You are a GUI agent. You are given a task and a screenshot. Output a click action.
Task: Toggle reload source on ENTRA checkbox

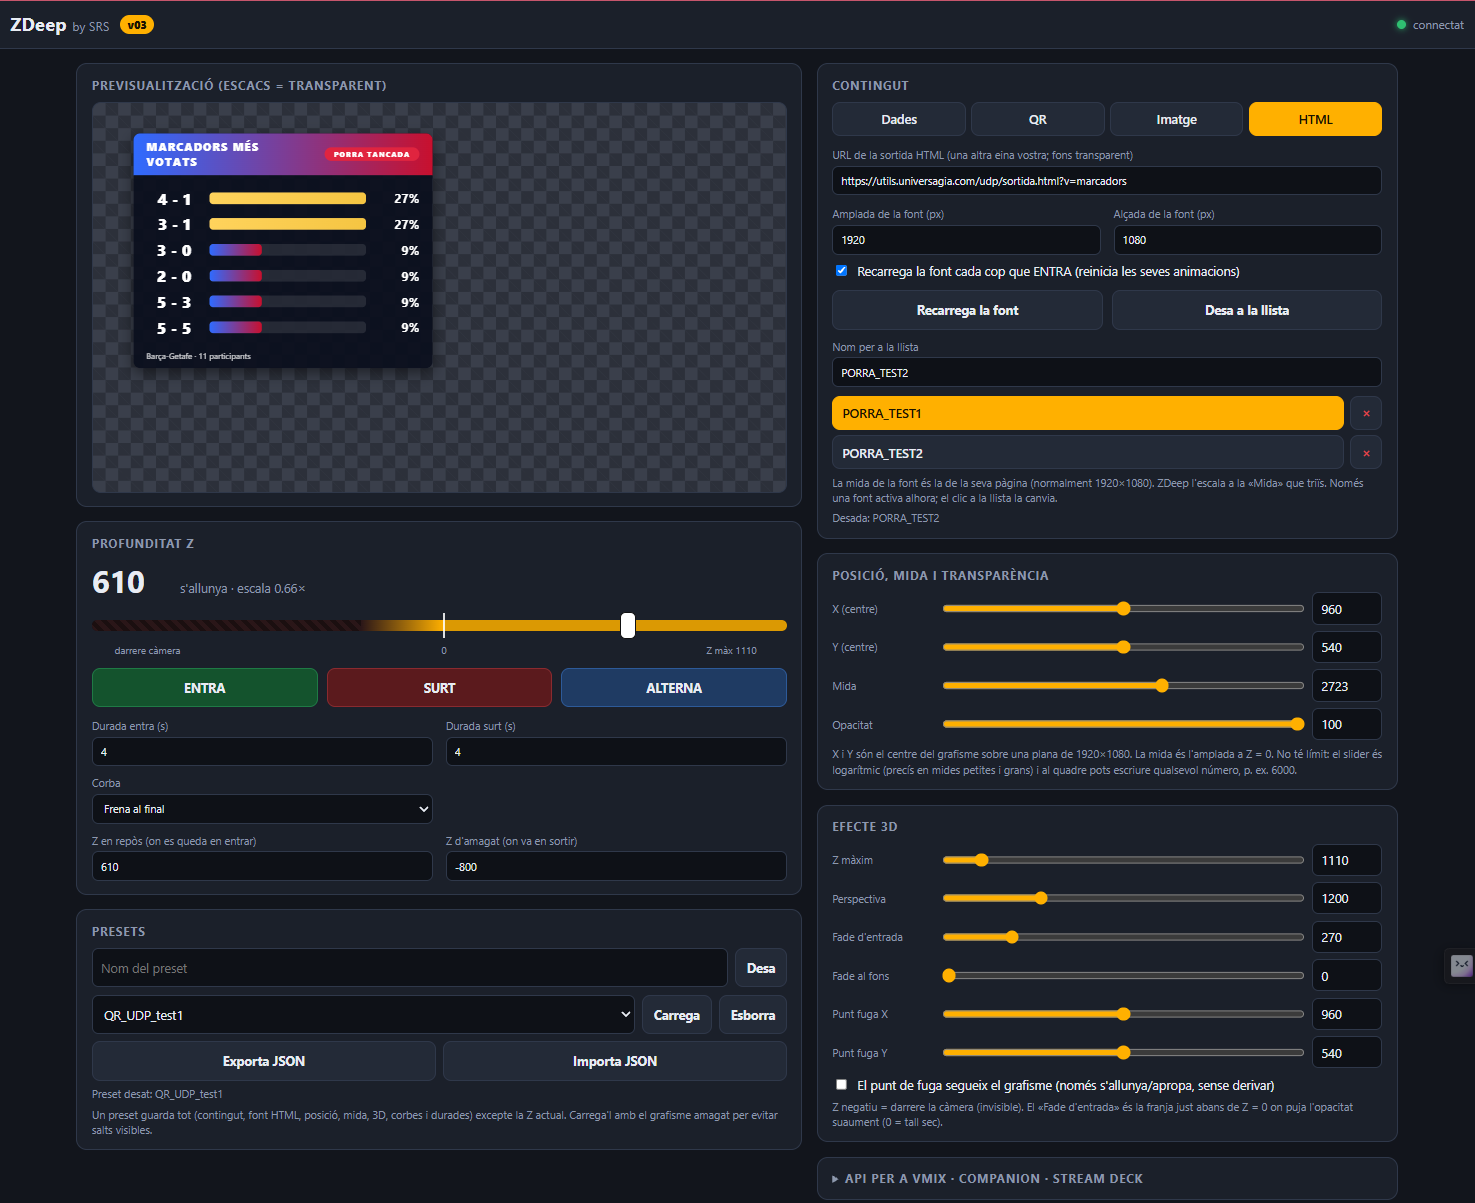pyautogui.click(x=841, y=271)
